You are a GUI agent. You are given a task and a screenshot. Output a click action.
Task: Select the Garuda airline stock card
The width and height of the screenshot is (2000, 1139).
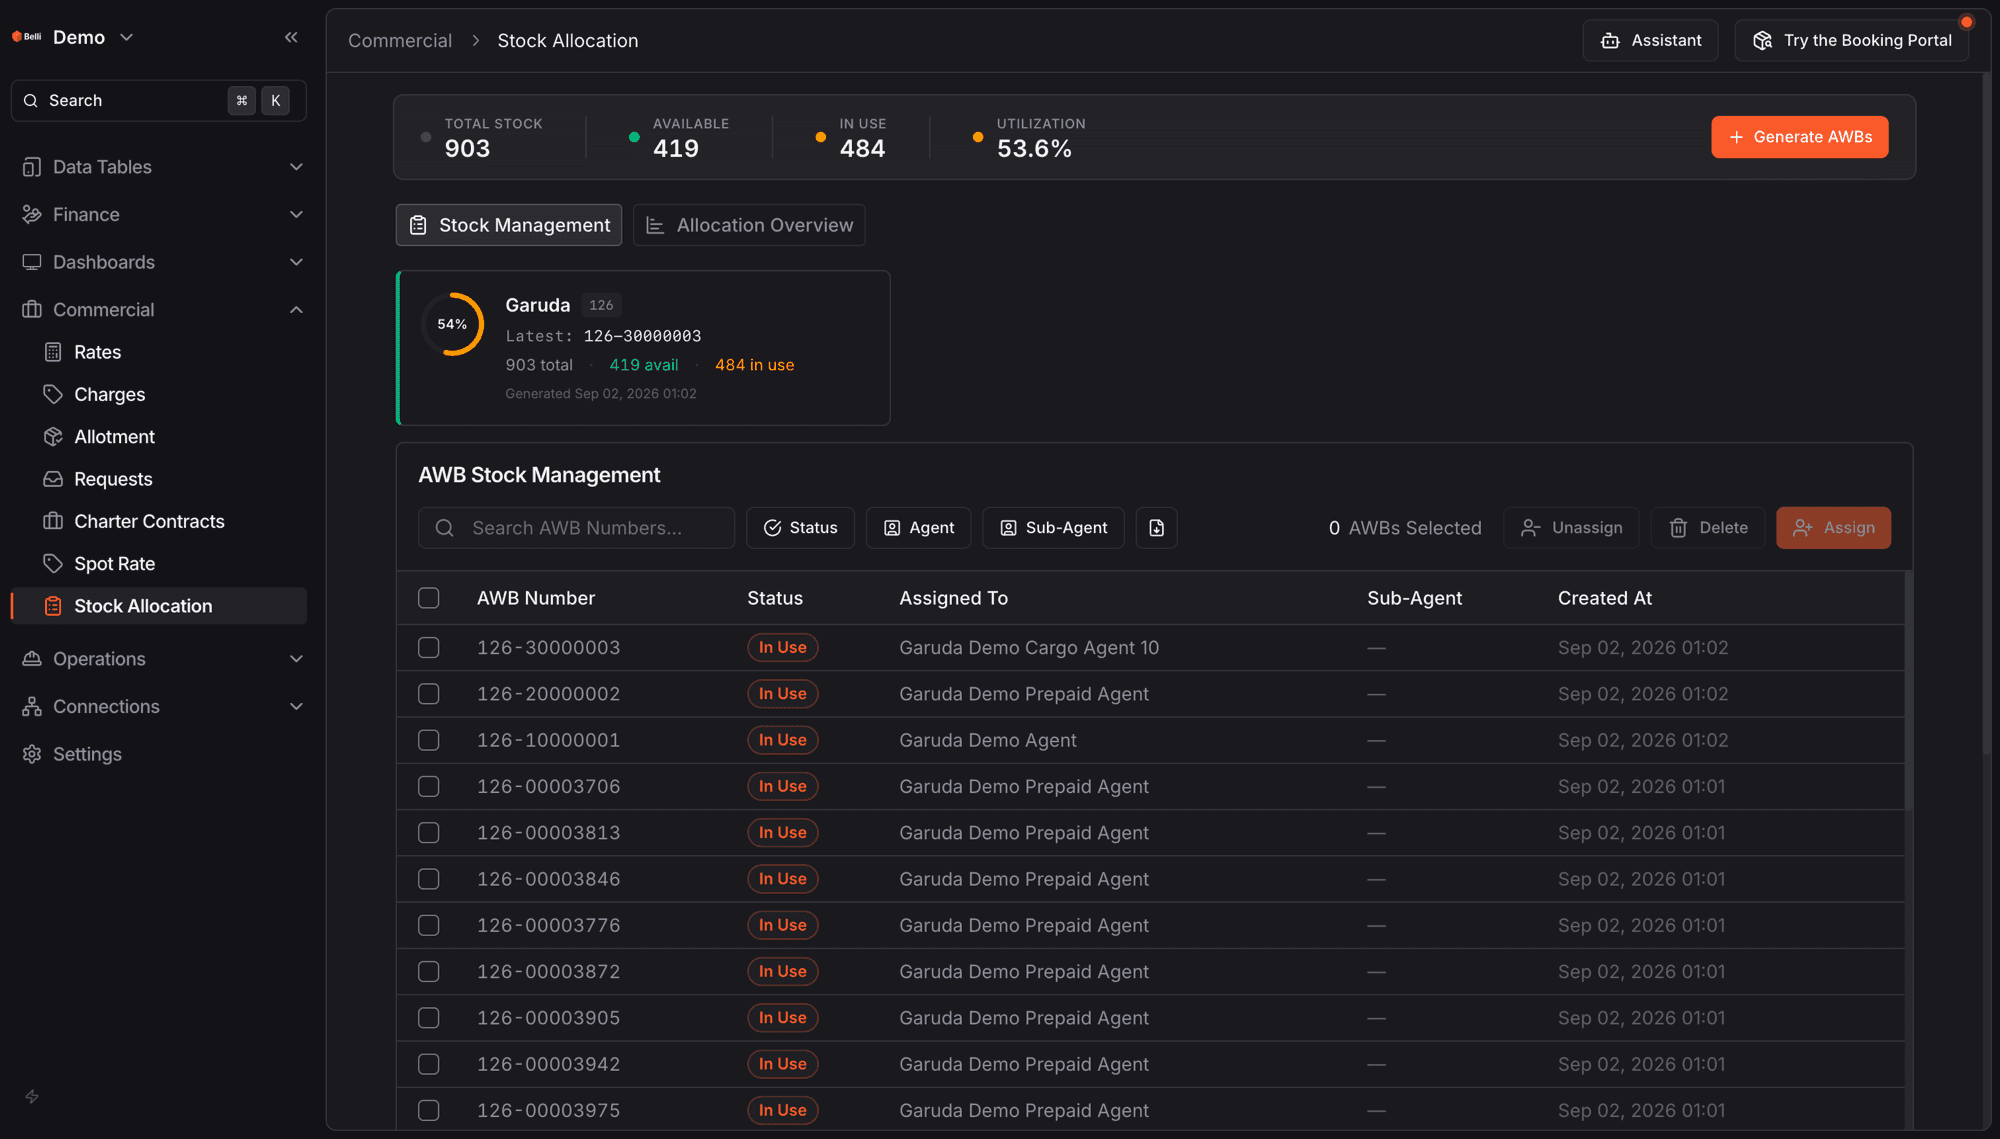click(x=643, y=348)
